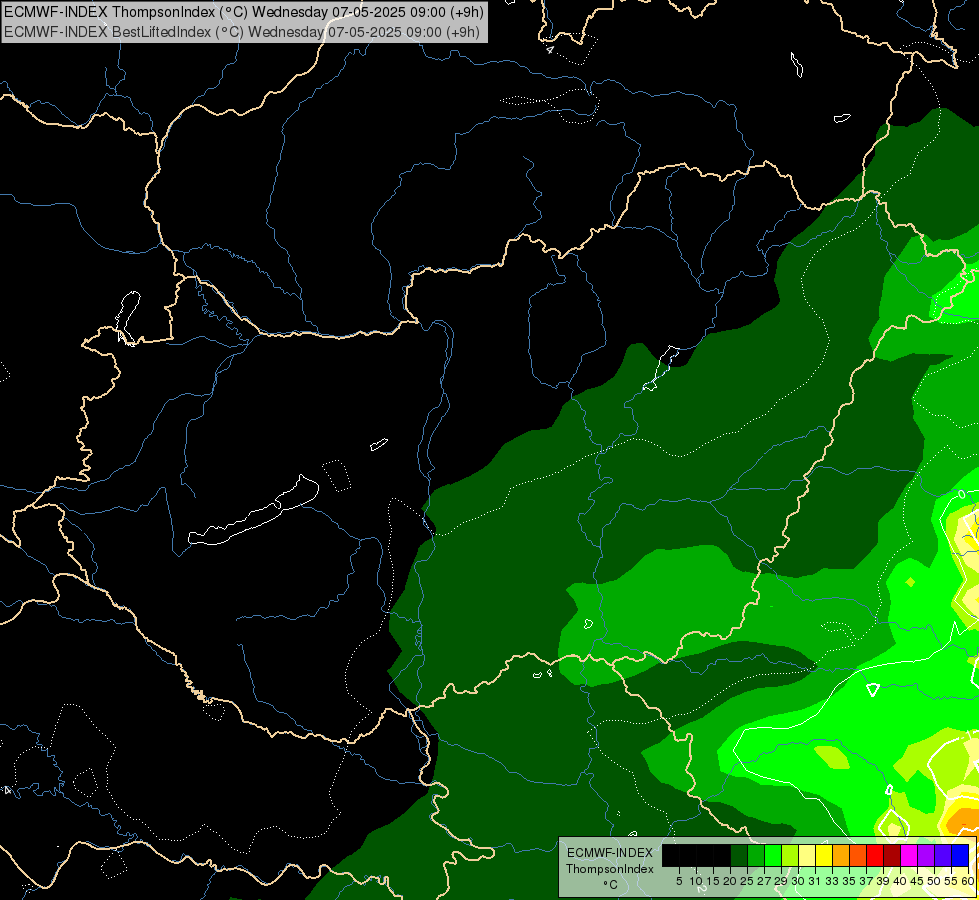Click the BestLiftedIndex title line

tap(242, 31)
